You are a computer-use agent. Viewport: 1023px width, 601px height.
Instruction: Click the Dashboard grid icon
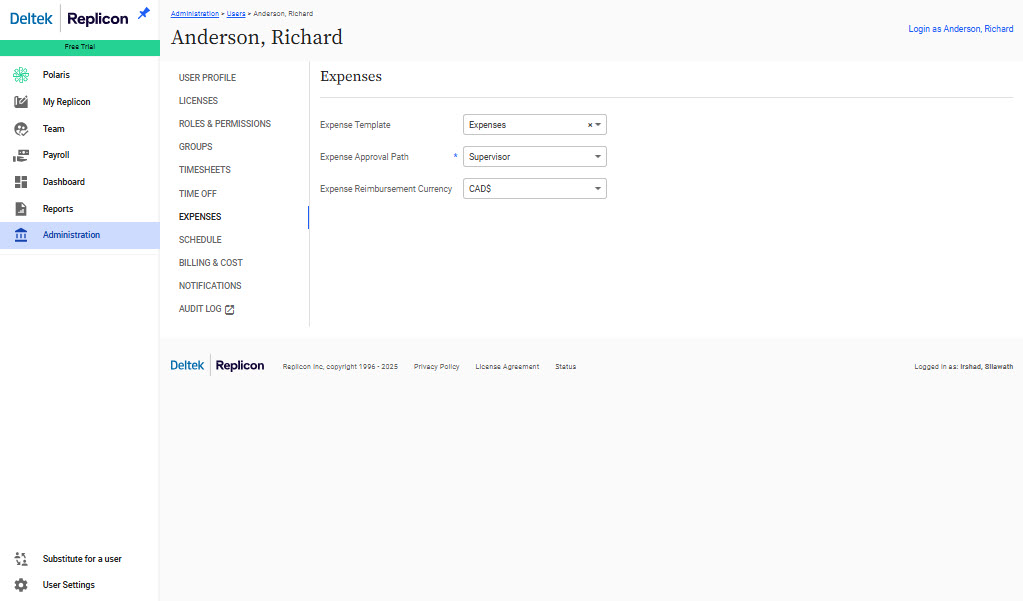21,182
